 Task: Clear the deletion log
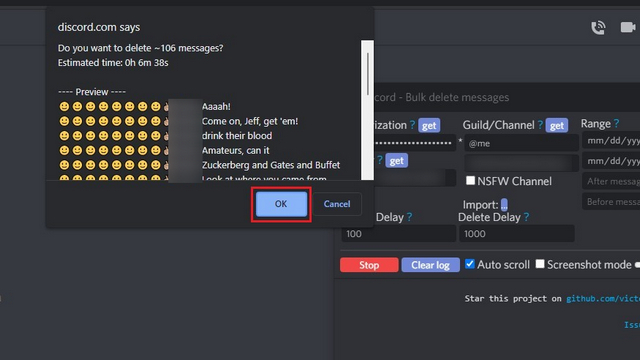(x=430, y=265)
